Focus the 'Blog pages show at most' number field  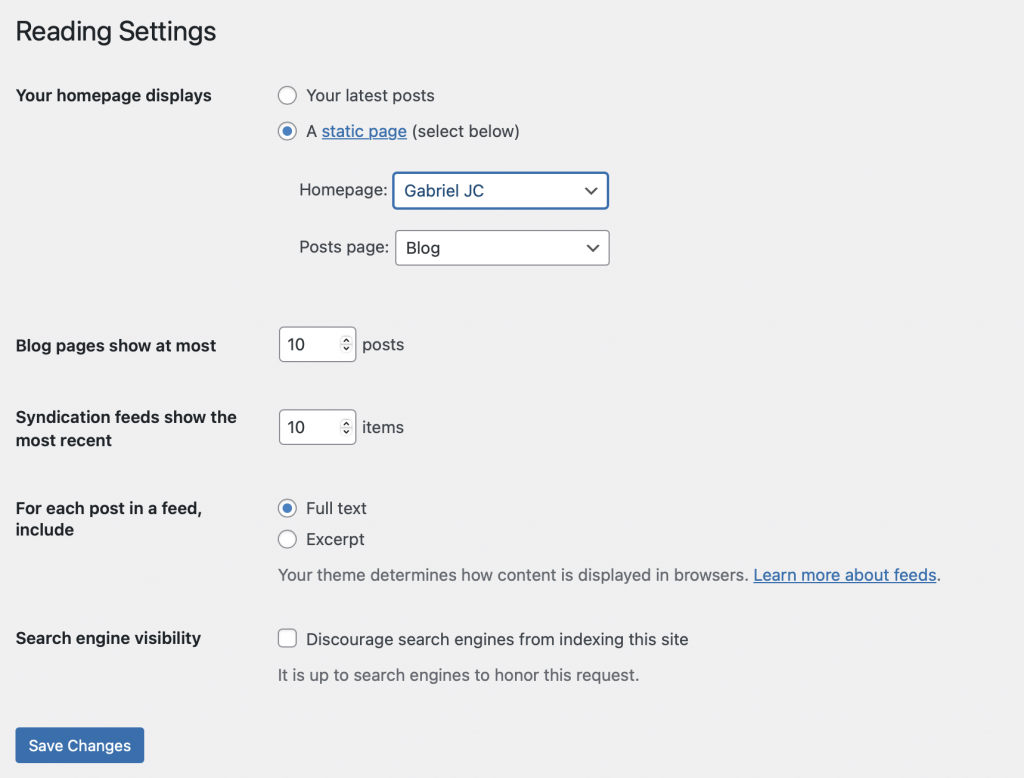tap(308, 345)
